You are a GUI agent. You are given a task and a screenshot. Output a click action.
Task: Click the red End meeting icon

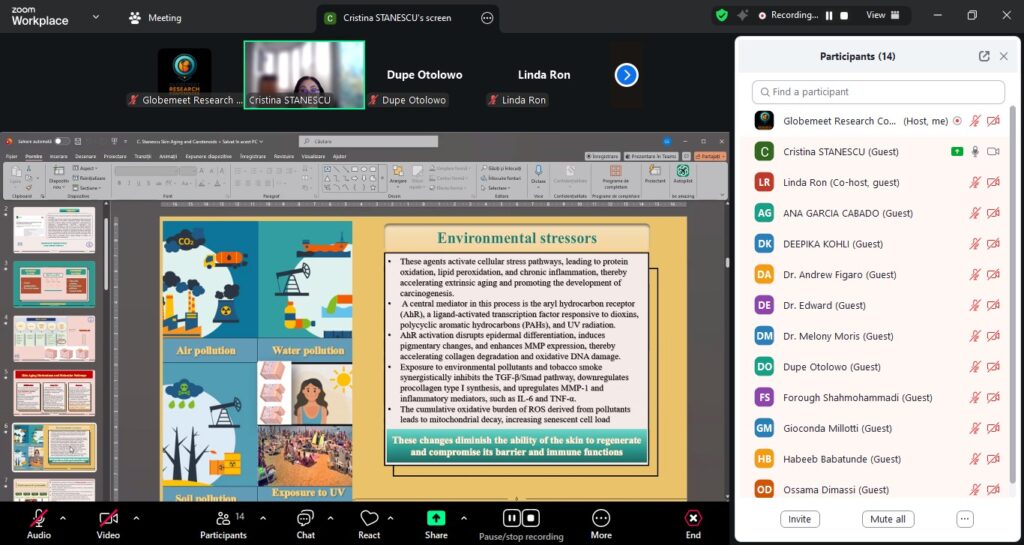point(693,518)
